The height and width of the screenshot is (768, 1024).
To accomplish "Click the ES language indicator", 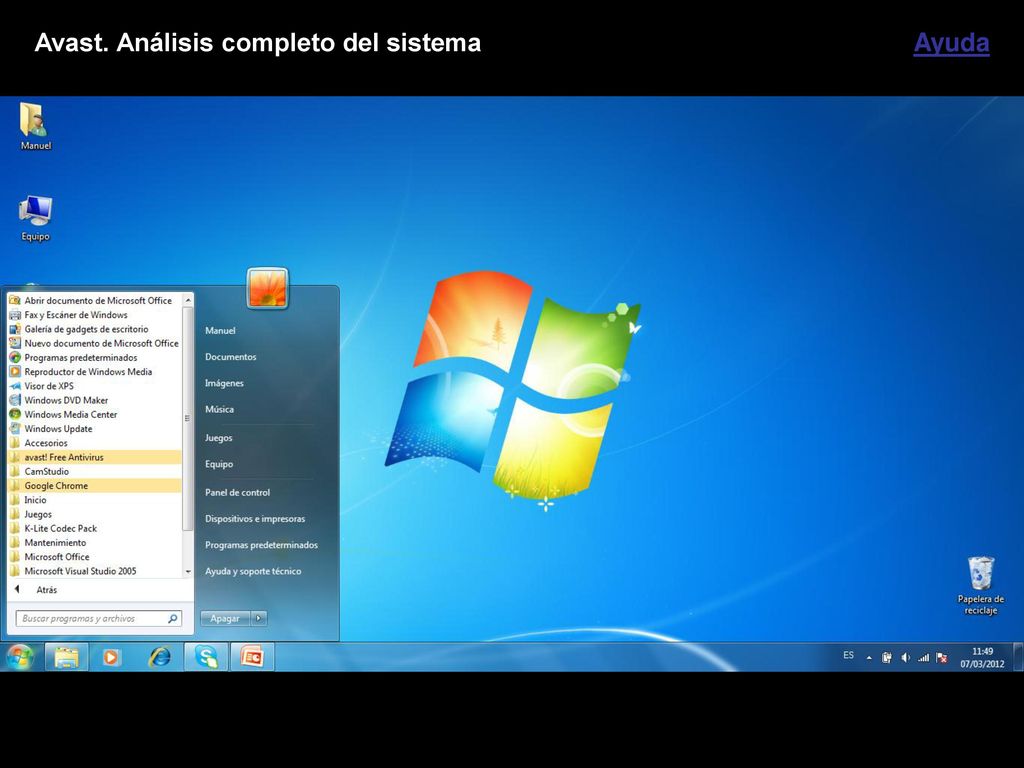I will 848,655.
